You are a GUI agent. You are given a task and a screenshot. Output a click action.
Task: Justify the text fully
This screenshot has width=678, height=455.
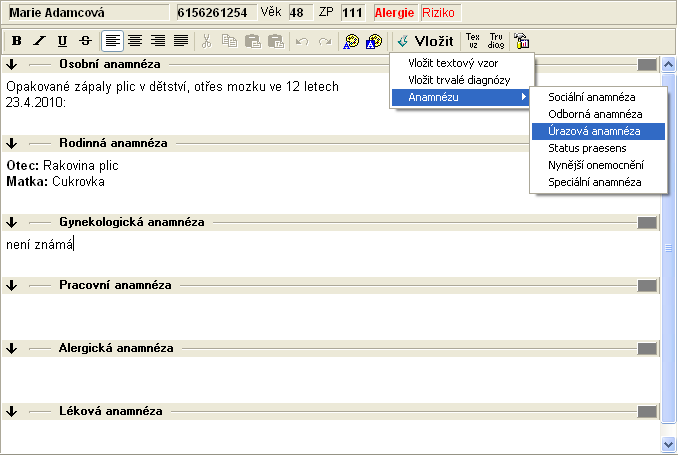pyautogui.click(x=180, y=41)
